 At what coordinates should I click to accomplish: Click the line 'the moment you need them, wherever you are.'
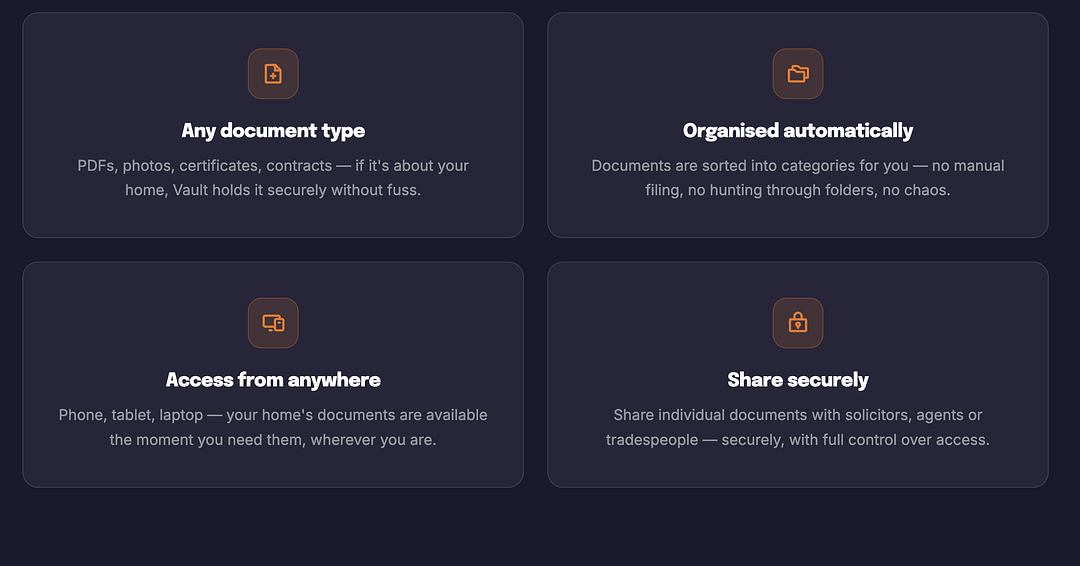(x=273, y=440)
